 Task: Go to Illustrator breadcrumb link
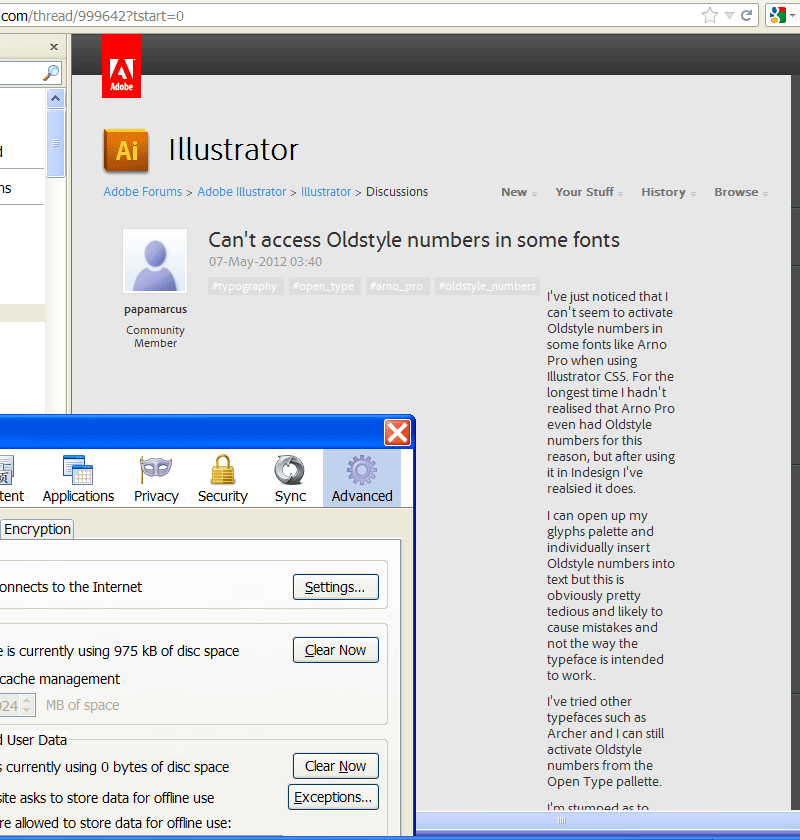(326, 192)
